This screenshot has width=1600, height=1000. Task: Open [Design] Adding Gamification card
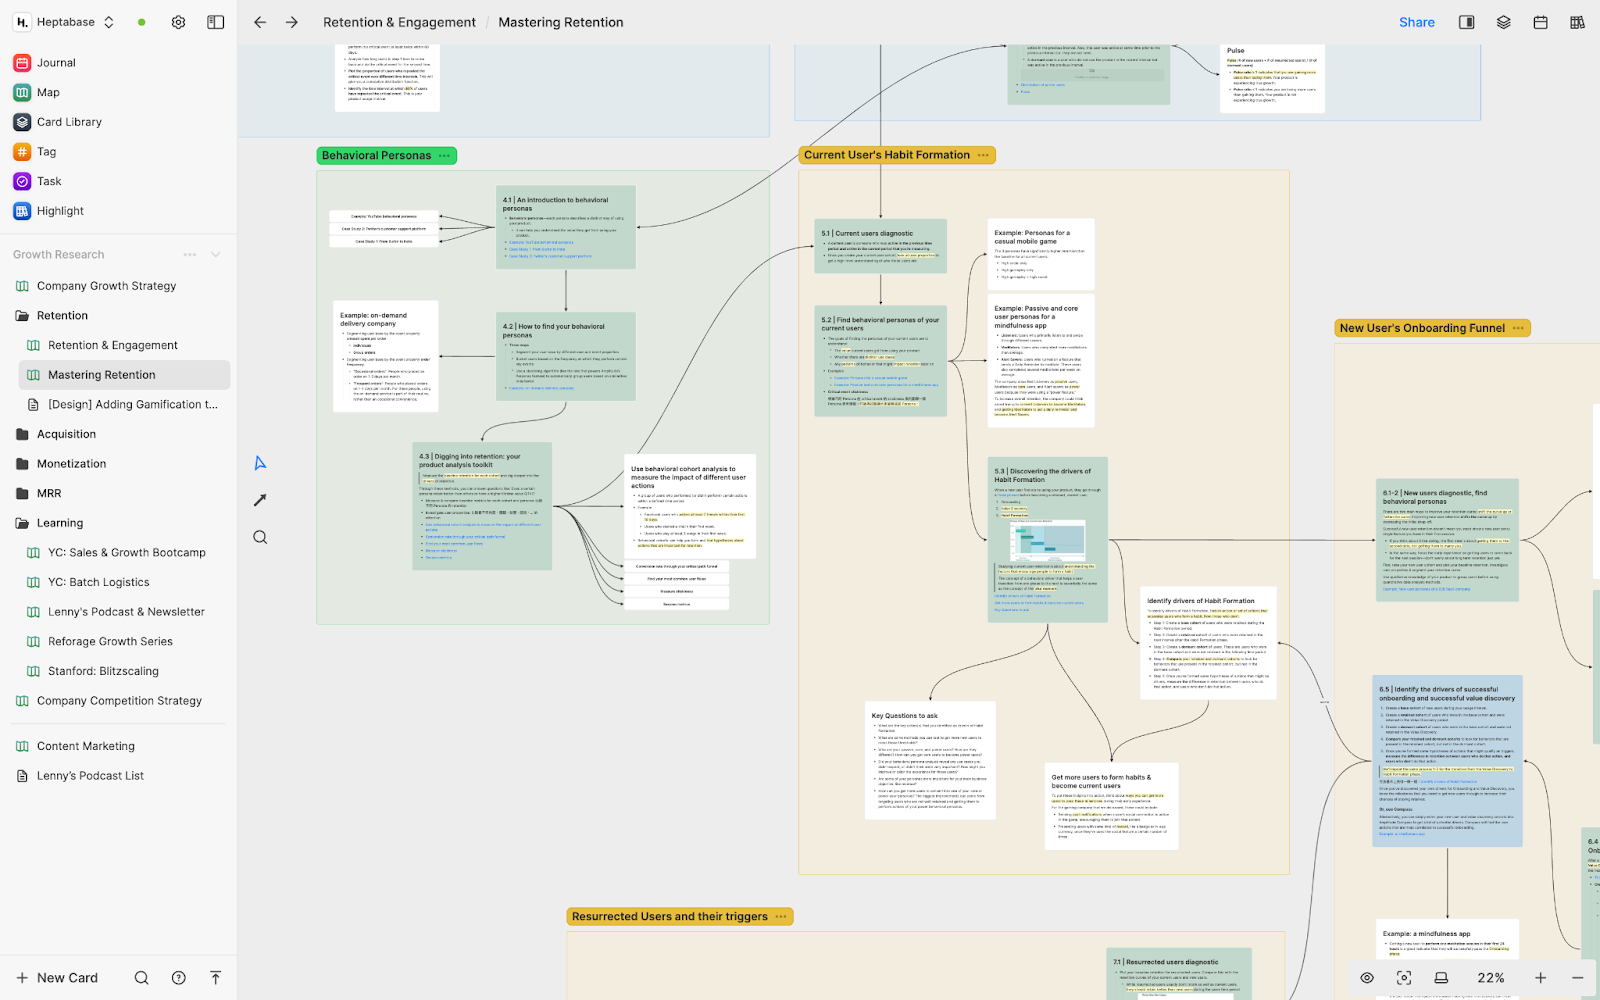pos(133,405)
